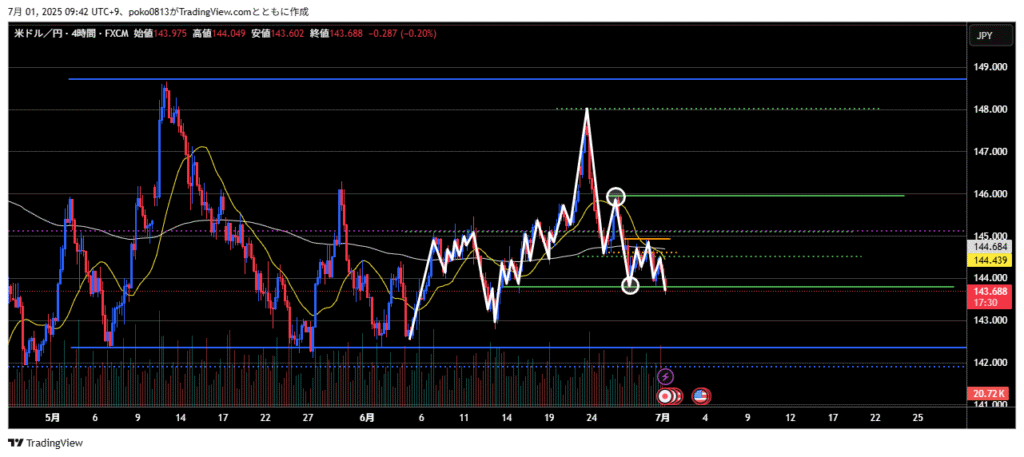Click the purple lightning event icon

(x=667, y=376)
